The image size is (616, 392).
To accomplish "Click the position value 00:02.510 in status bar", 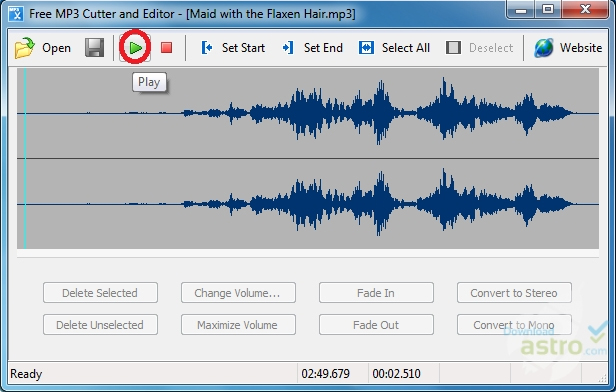I will click(396, 374).
